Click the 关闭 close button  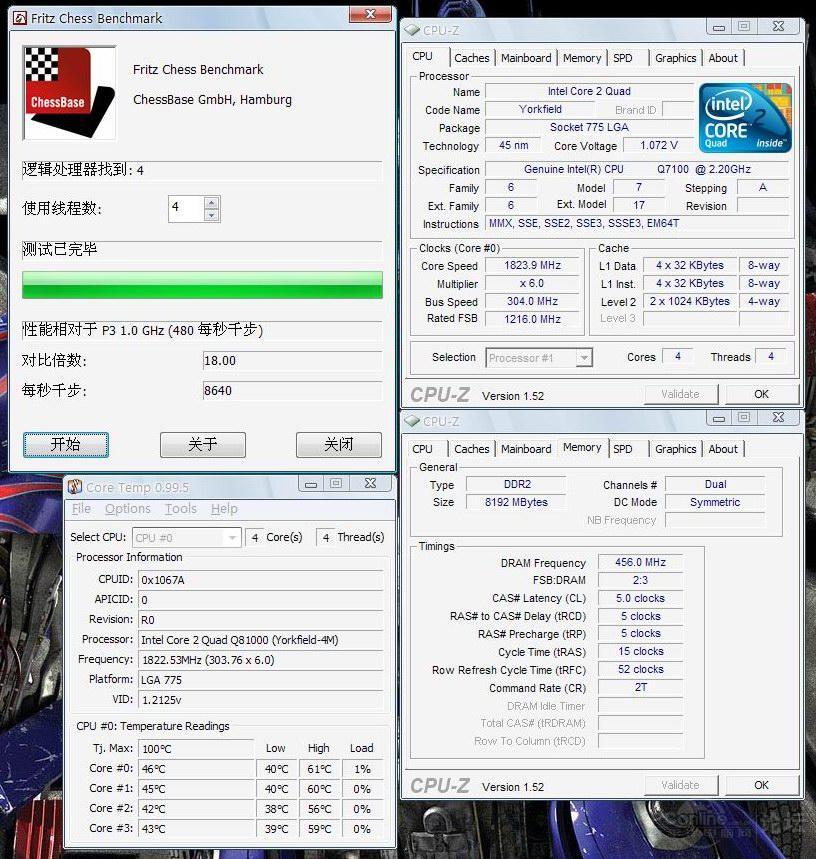[338, 444]
